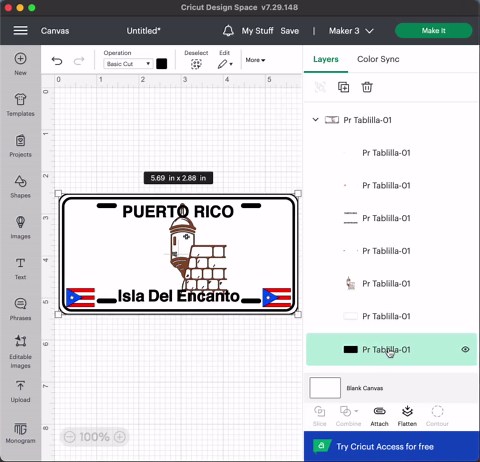Click the Undo arrow
The width and height of the screenshot is (480, 462).
click(57, 61)
